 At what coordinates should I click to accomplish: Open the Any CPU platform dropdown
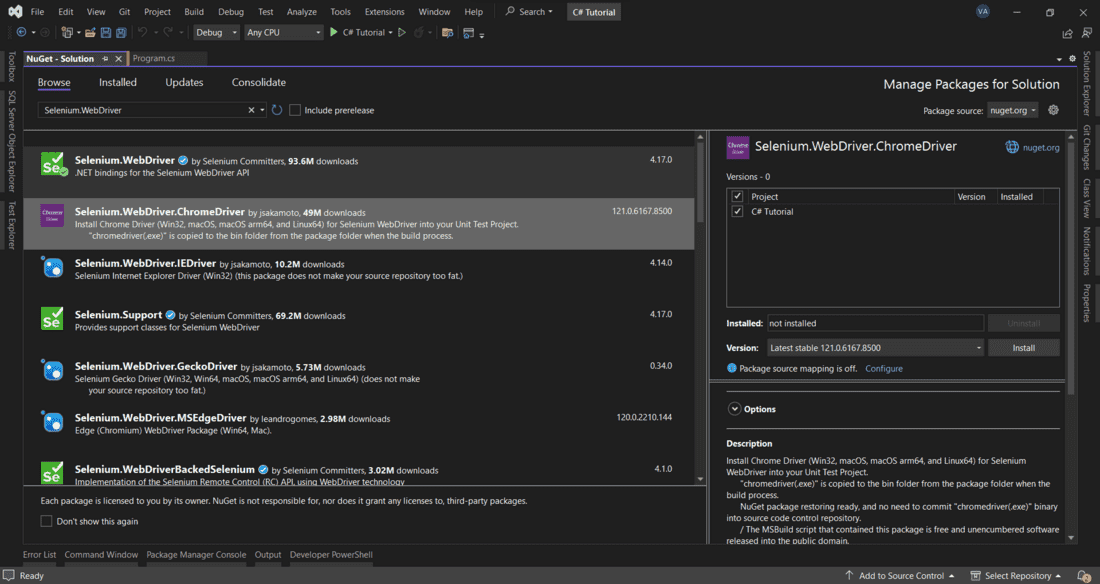[x=283, y=32]
